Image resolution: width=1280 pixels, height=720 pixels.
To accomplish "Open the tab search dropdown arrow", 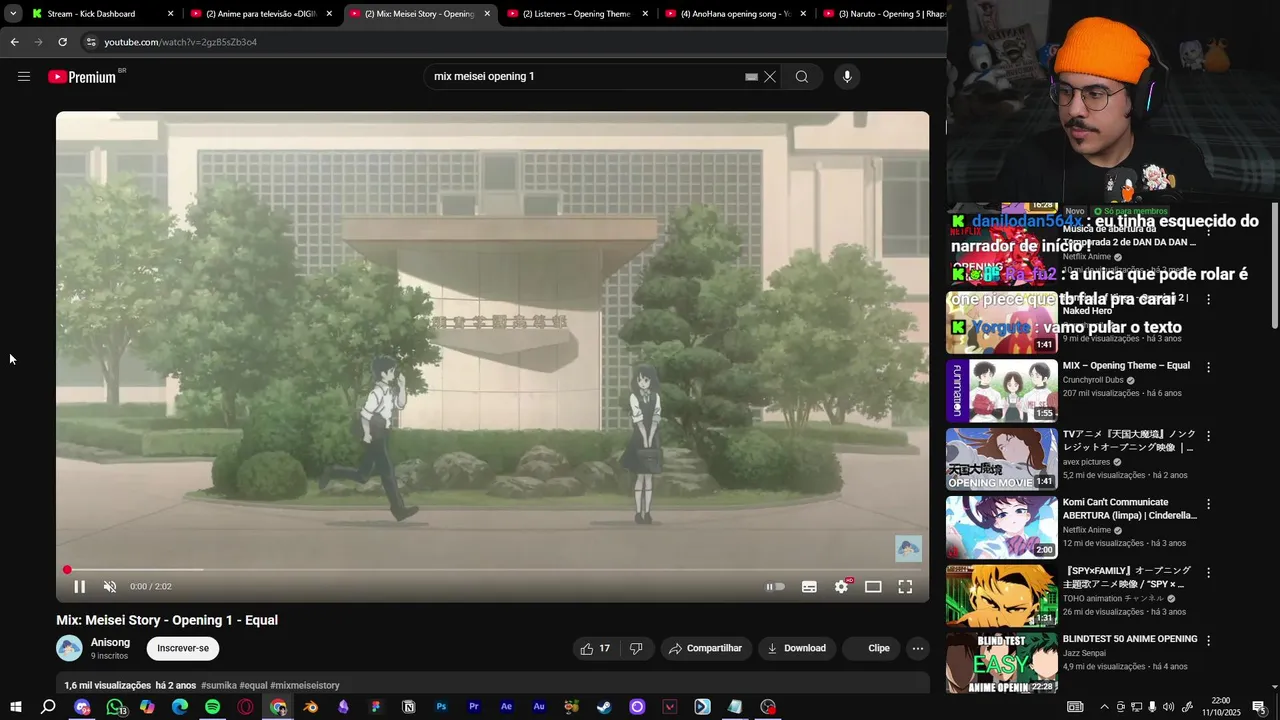I will tap(13, 14).
